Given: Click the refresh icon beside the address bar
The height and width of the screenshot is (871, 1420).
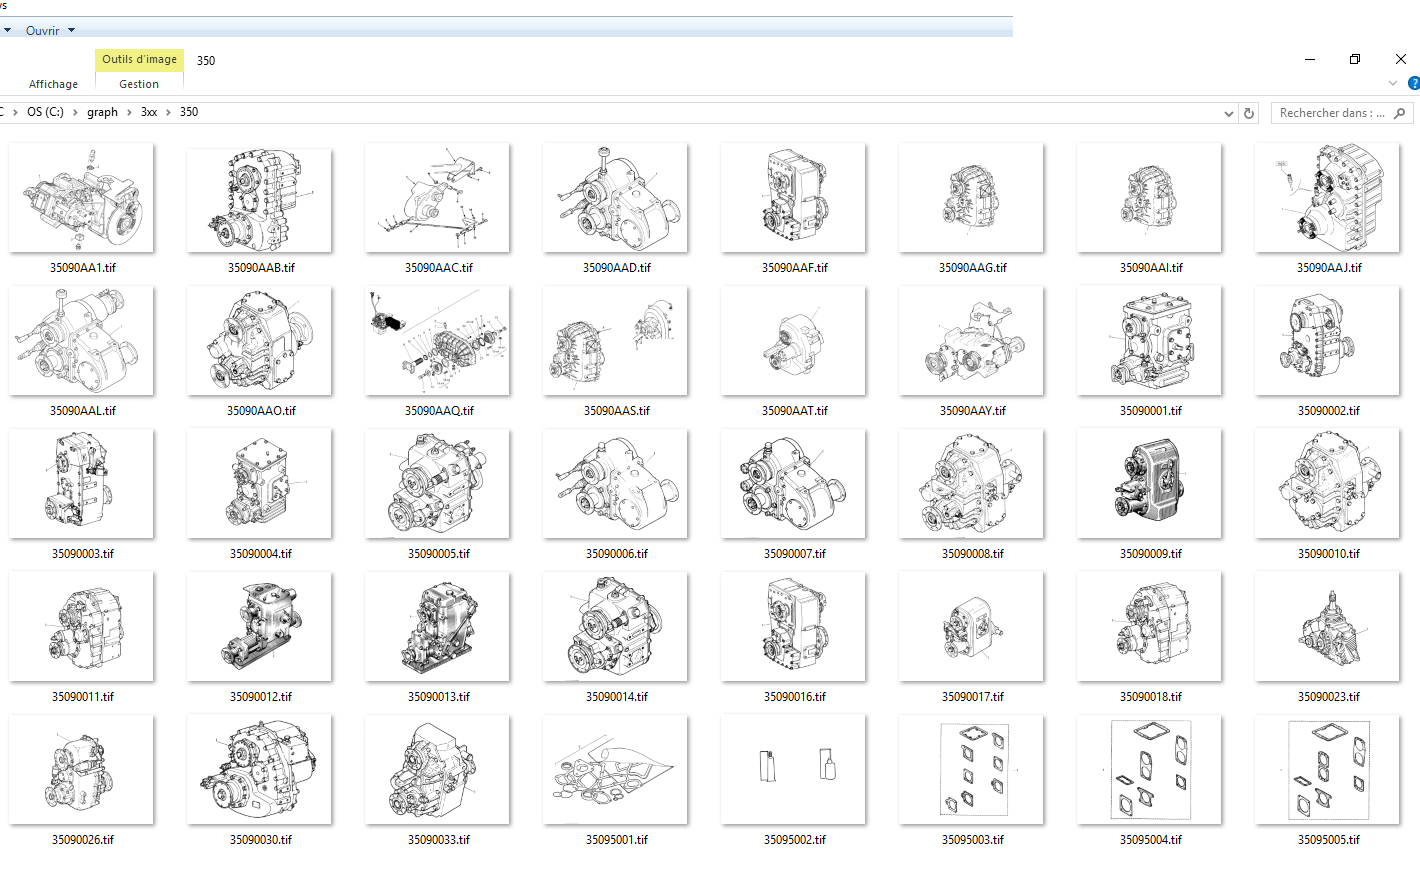Looking at the screenshot, I should point(1249,113).
